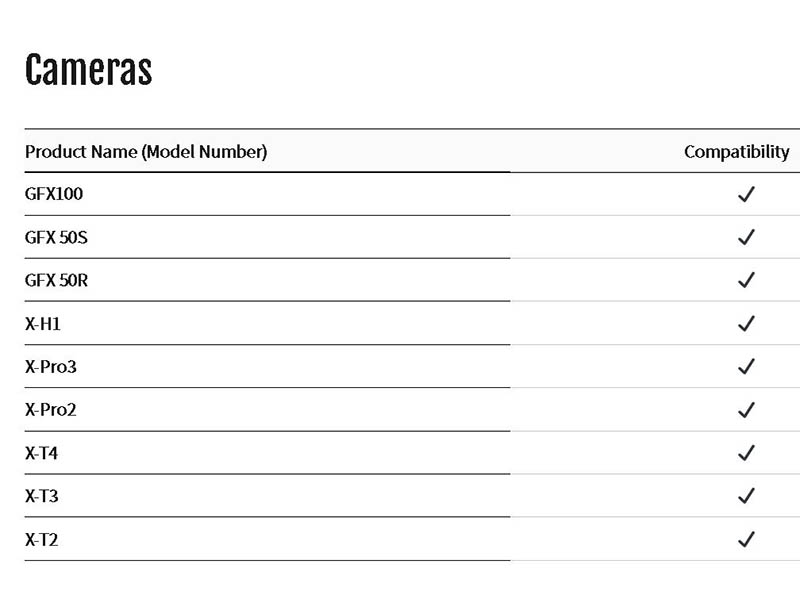Select the X-H1 product name

click(x=42, y=324)
